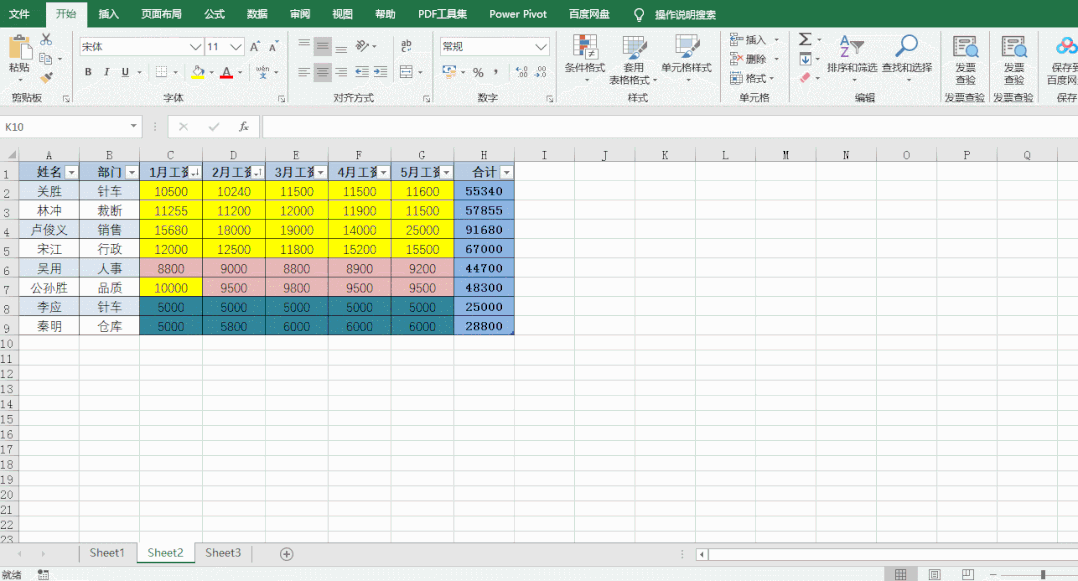Toggle Italic formatting

point(107,72)
